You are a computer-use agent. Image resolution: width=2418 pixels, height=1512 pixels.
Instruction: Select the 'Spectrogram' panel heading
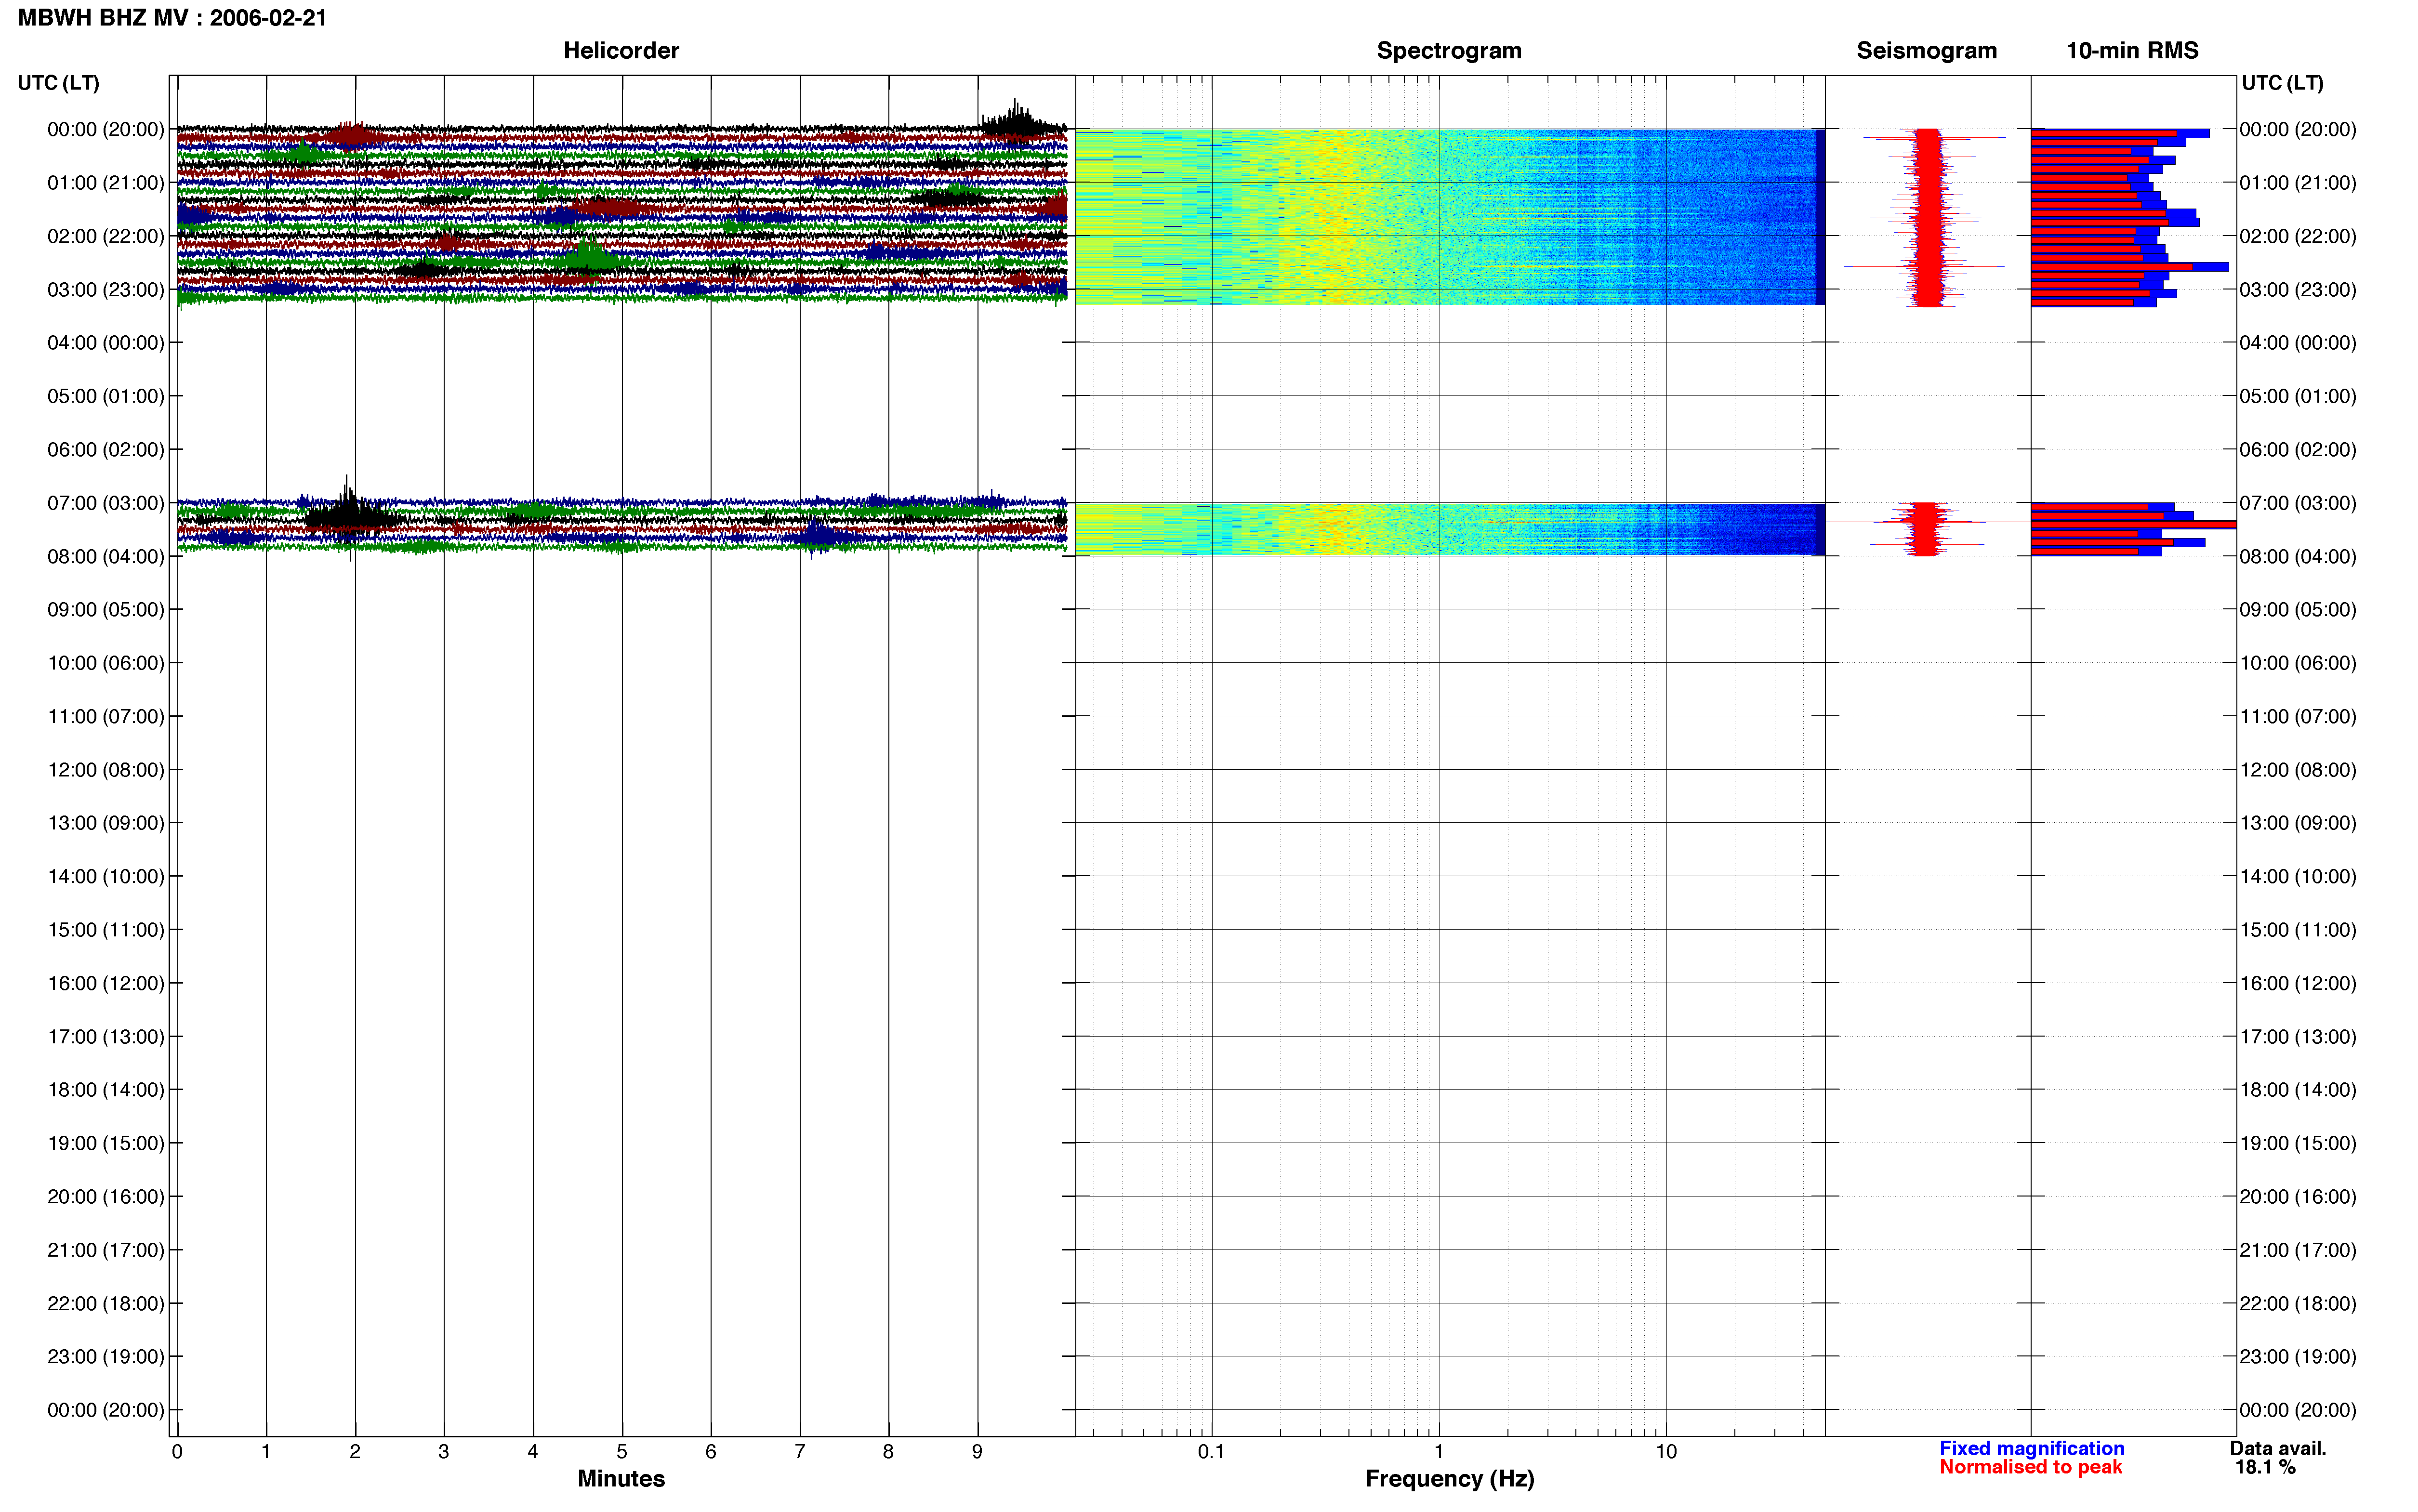(1449, 50)
